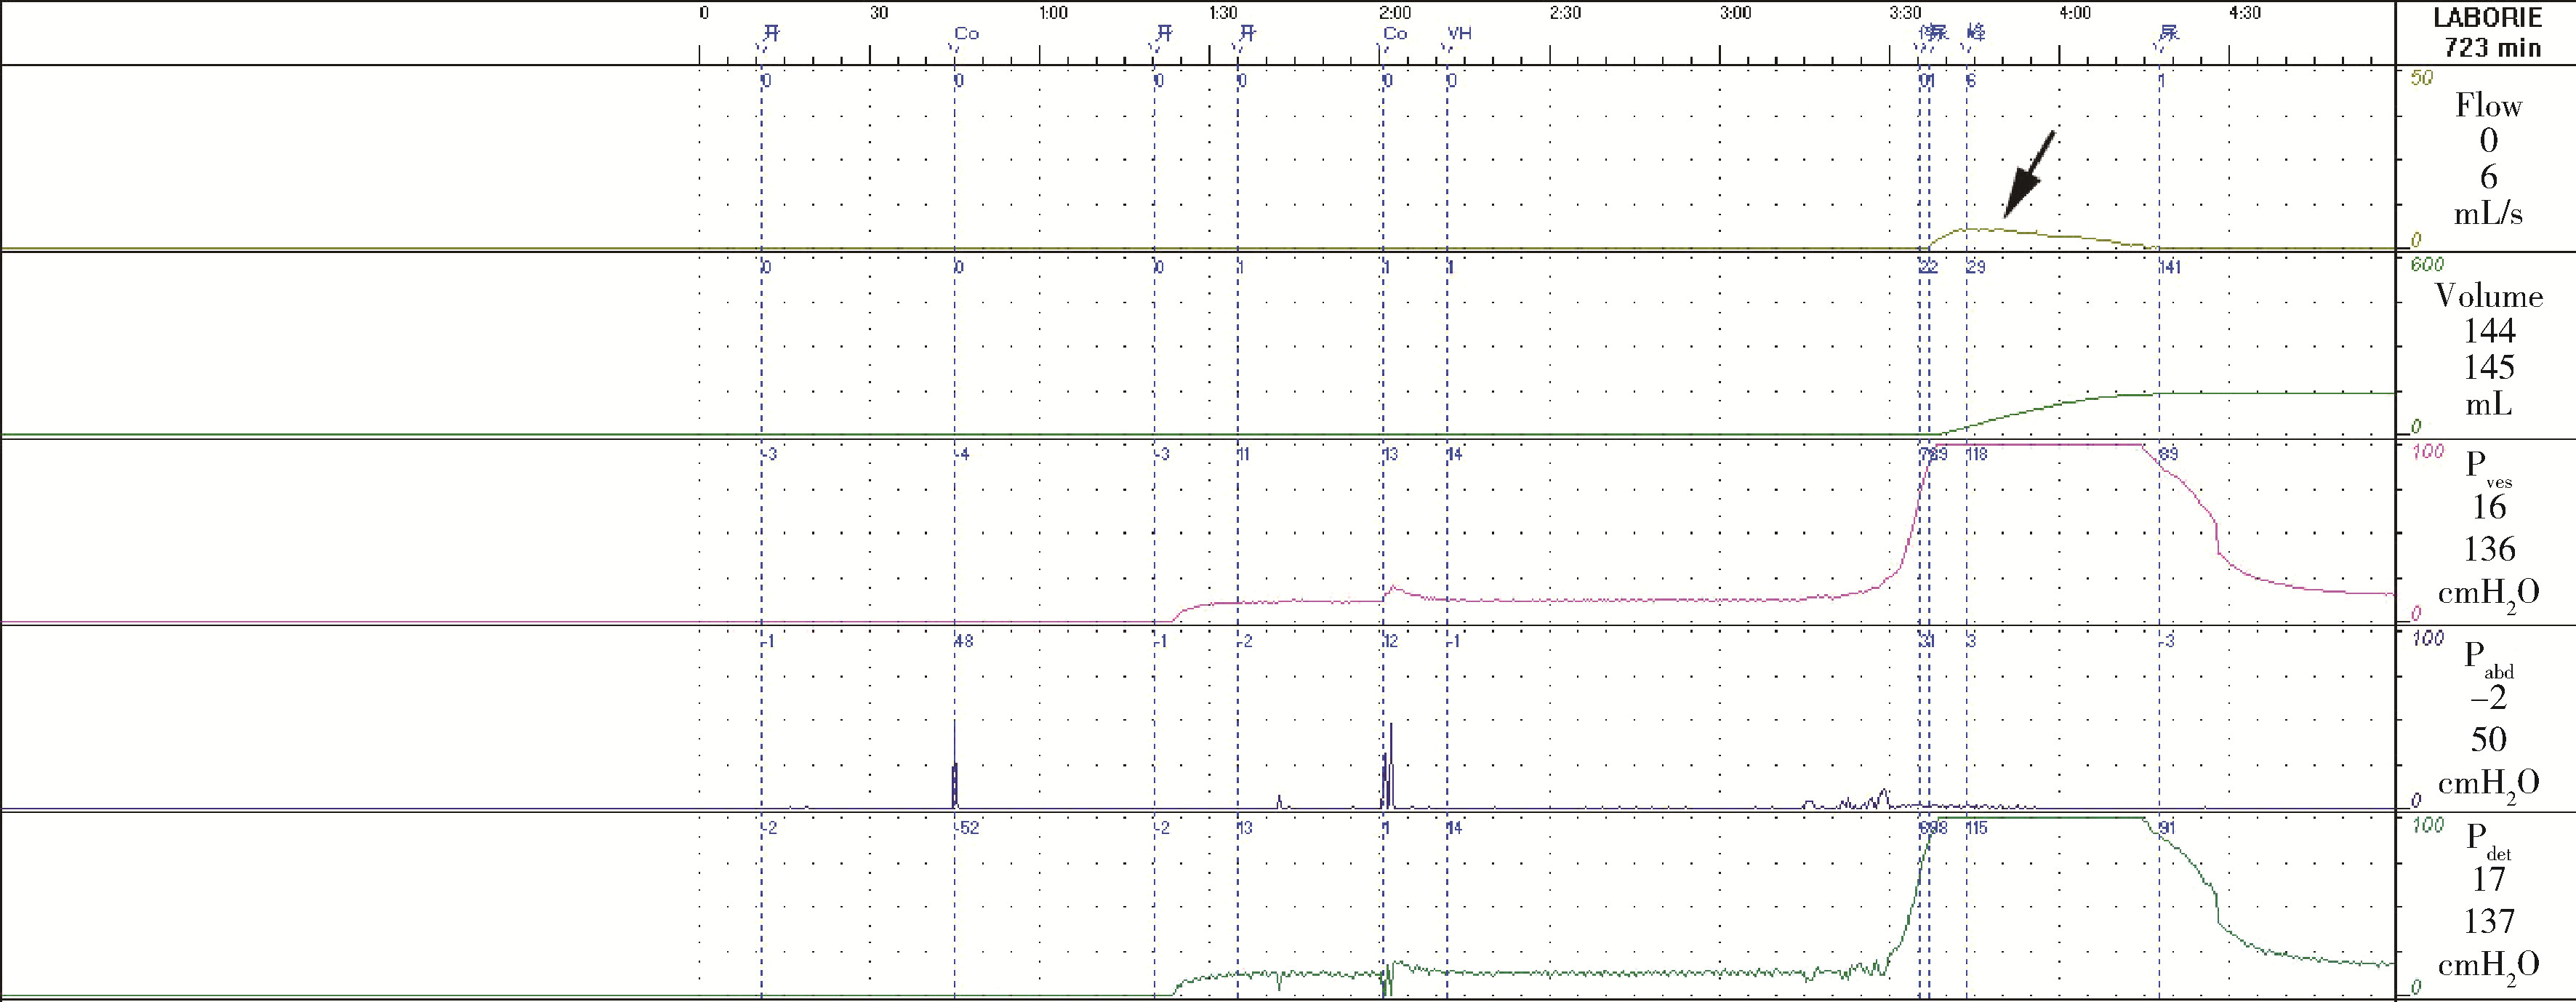The width and height of the screenshot is (2576, 1002).
Task: Click the Volume scale maximum value 600
Action: (2427, 264)
